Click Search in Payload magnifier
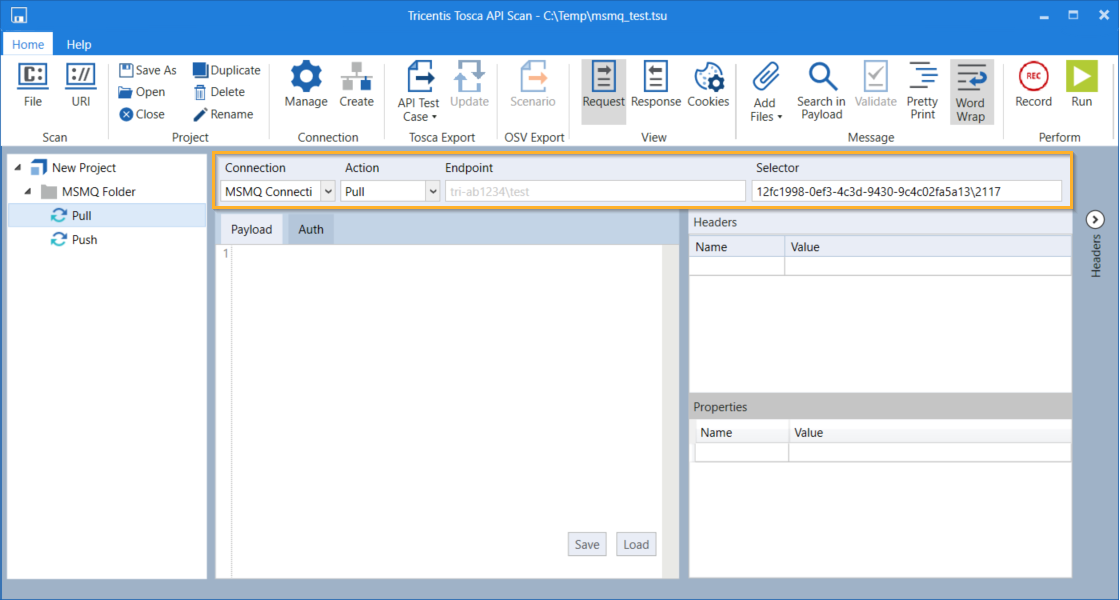Viewport: 1120px width, 600px height. 821,90
